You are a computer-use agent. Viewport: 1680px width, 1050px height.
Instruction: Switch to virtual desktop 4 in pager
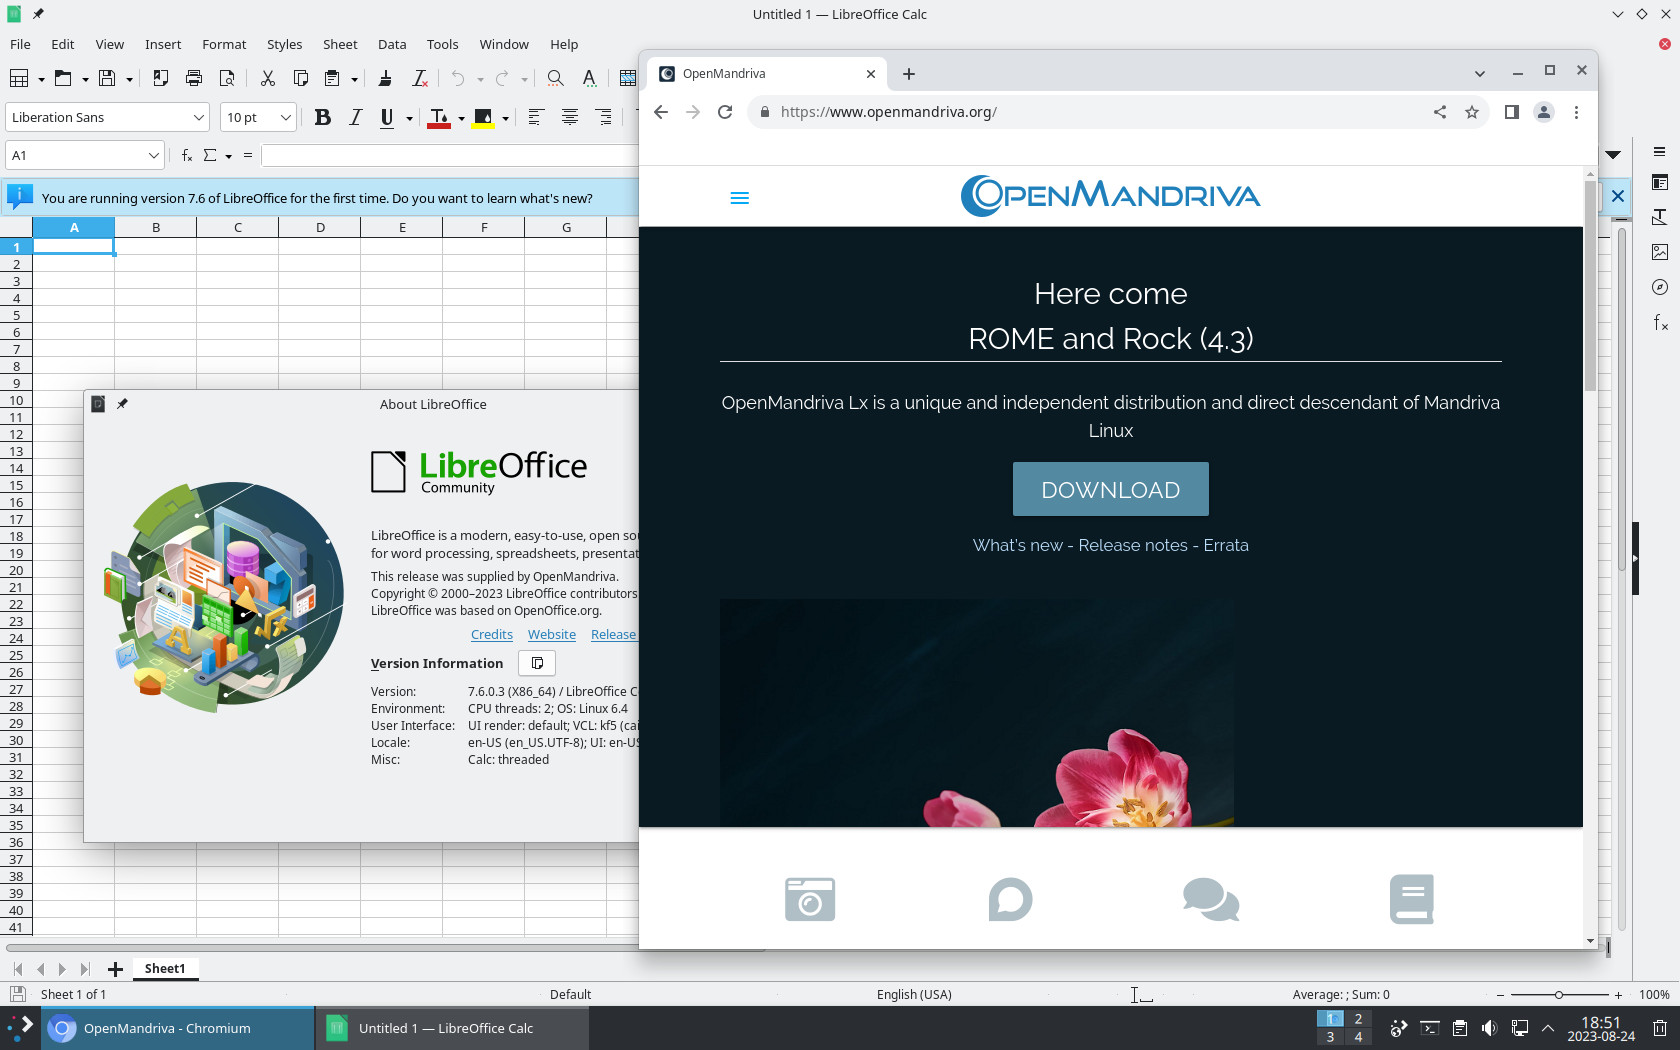coord(1358,1037)
